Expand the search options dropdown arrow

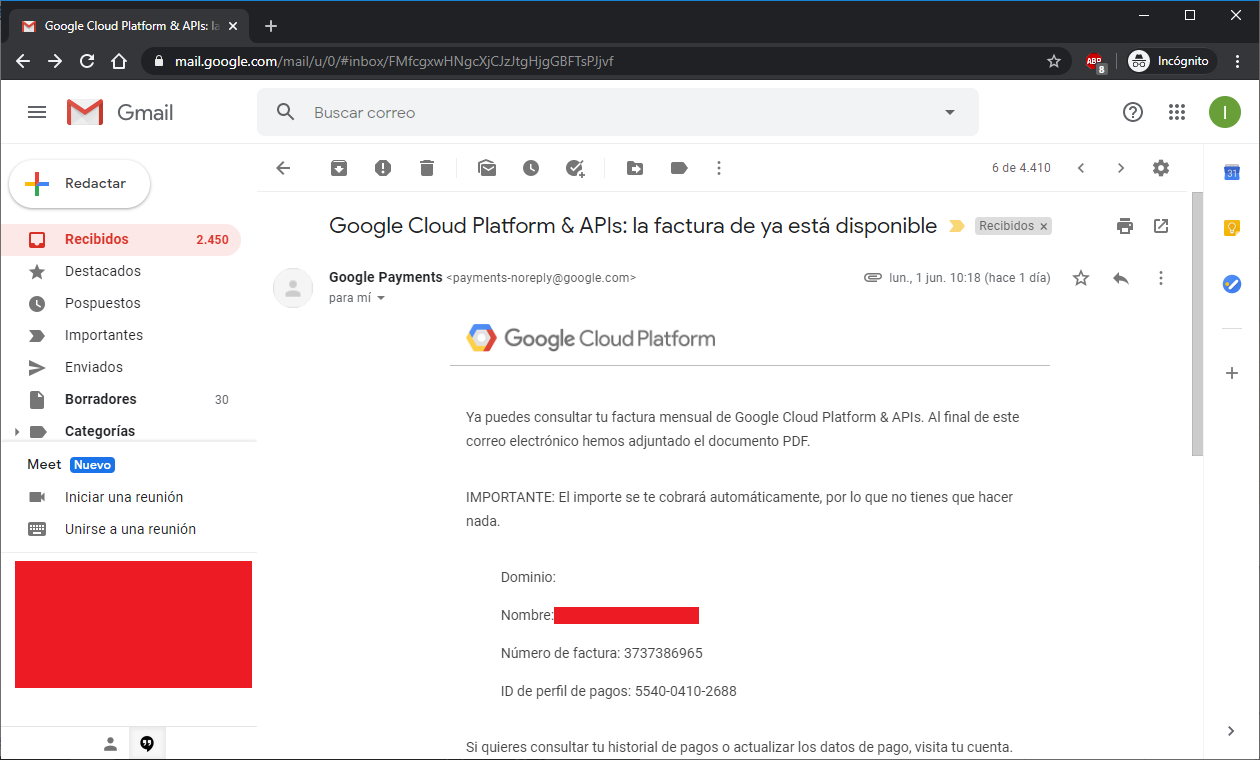[x=950, y=112]
